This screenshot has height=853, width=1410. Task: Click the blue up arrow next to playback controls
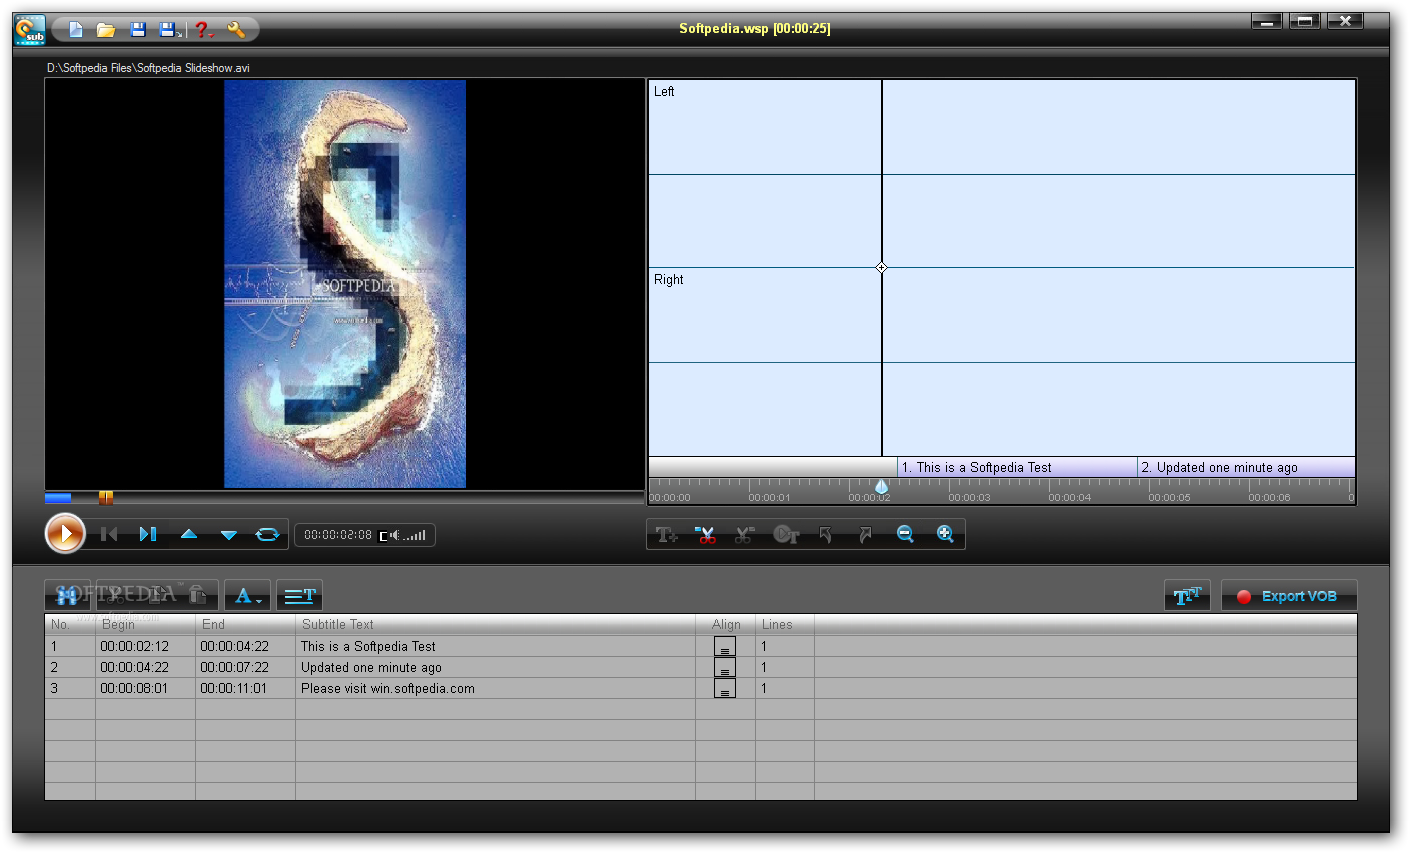(189, 534)
